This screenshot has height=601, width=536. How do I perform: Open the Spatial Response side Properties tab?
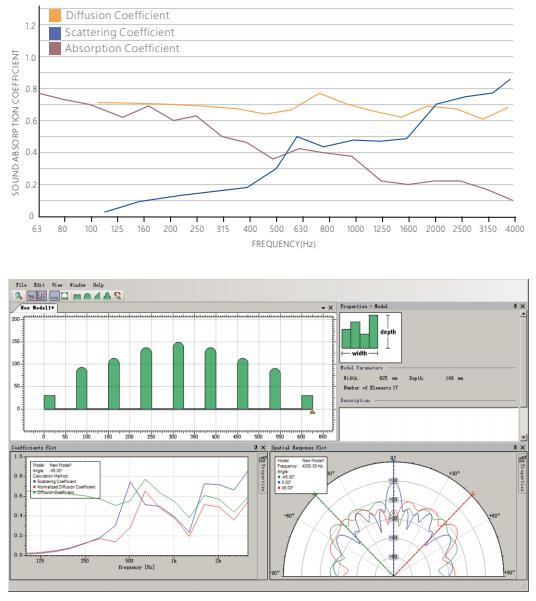(522, 474)
